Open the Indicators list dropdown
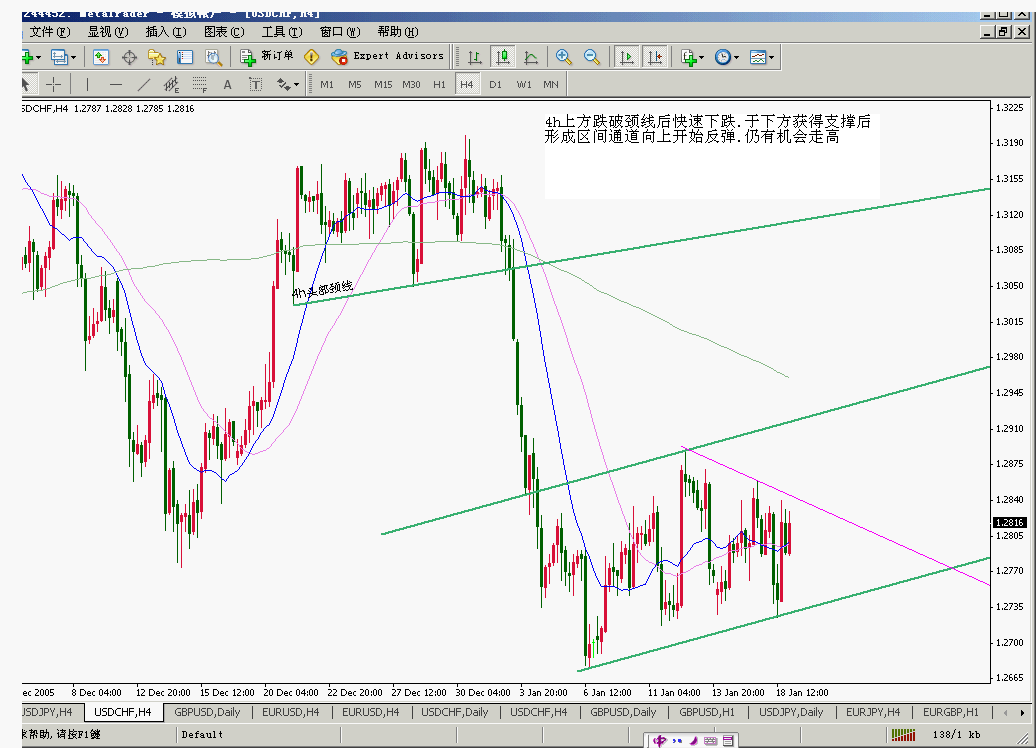Viewport: 1036px width, 748px height. (692, 57)
